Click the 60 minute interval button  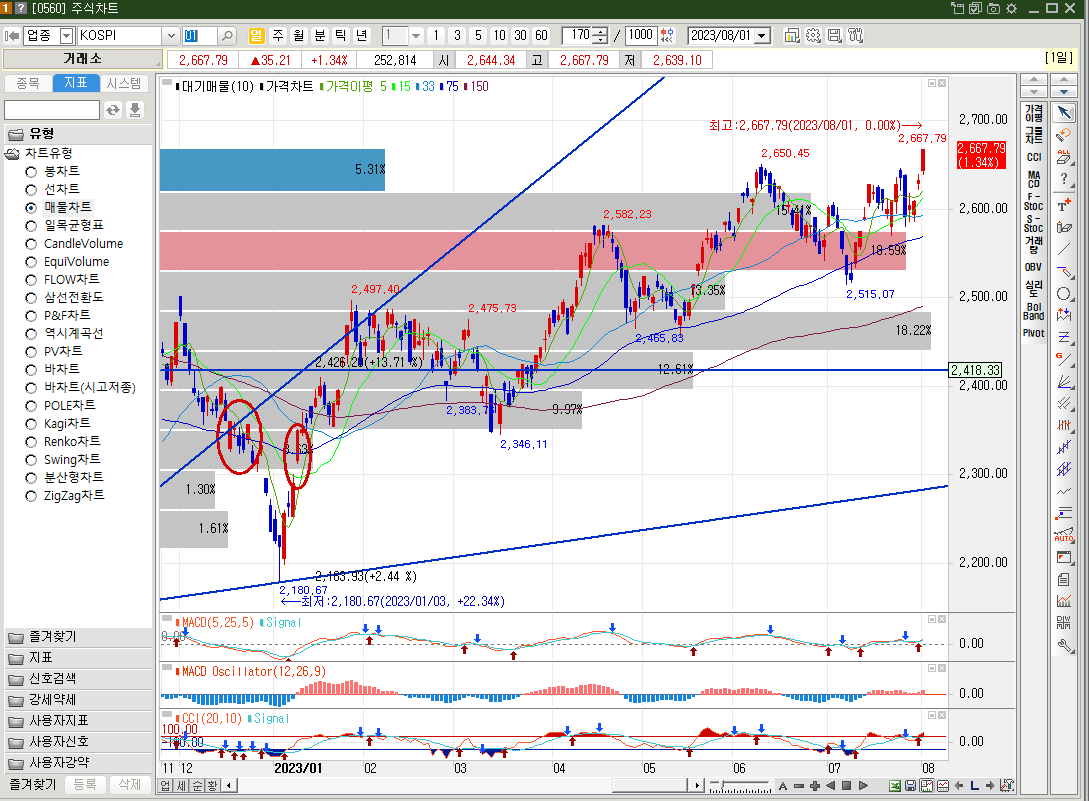click(x=542, y=35)
